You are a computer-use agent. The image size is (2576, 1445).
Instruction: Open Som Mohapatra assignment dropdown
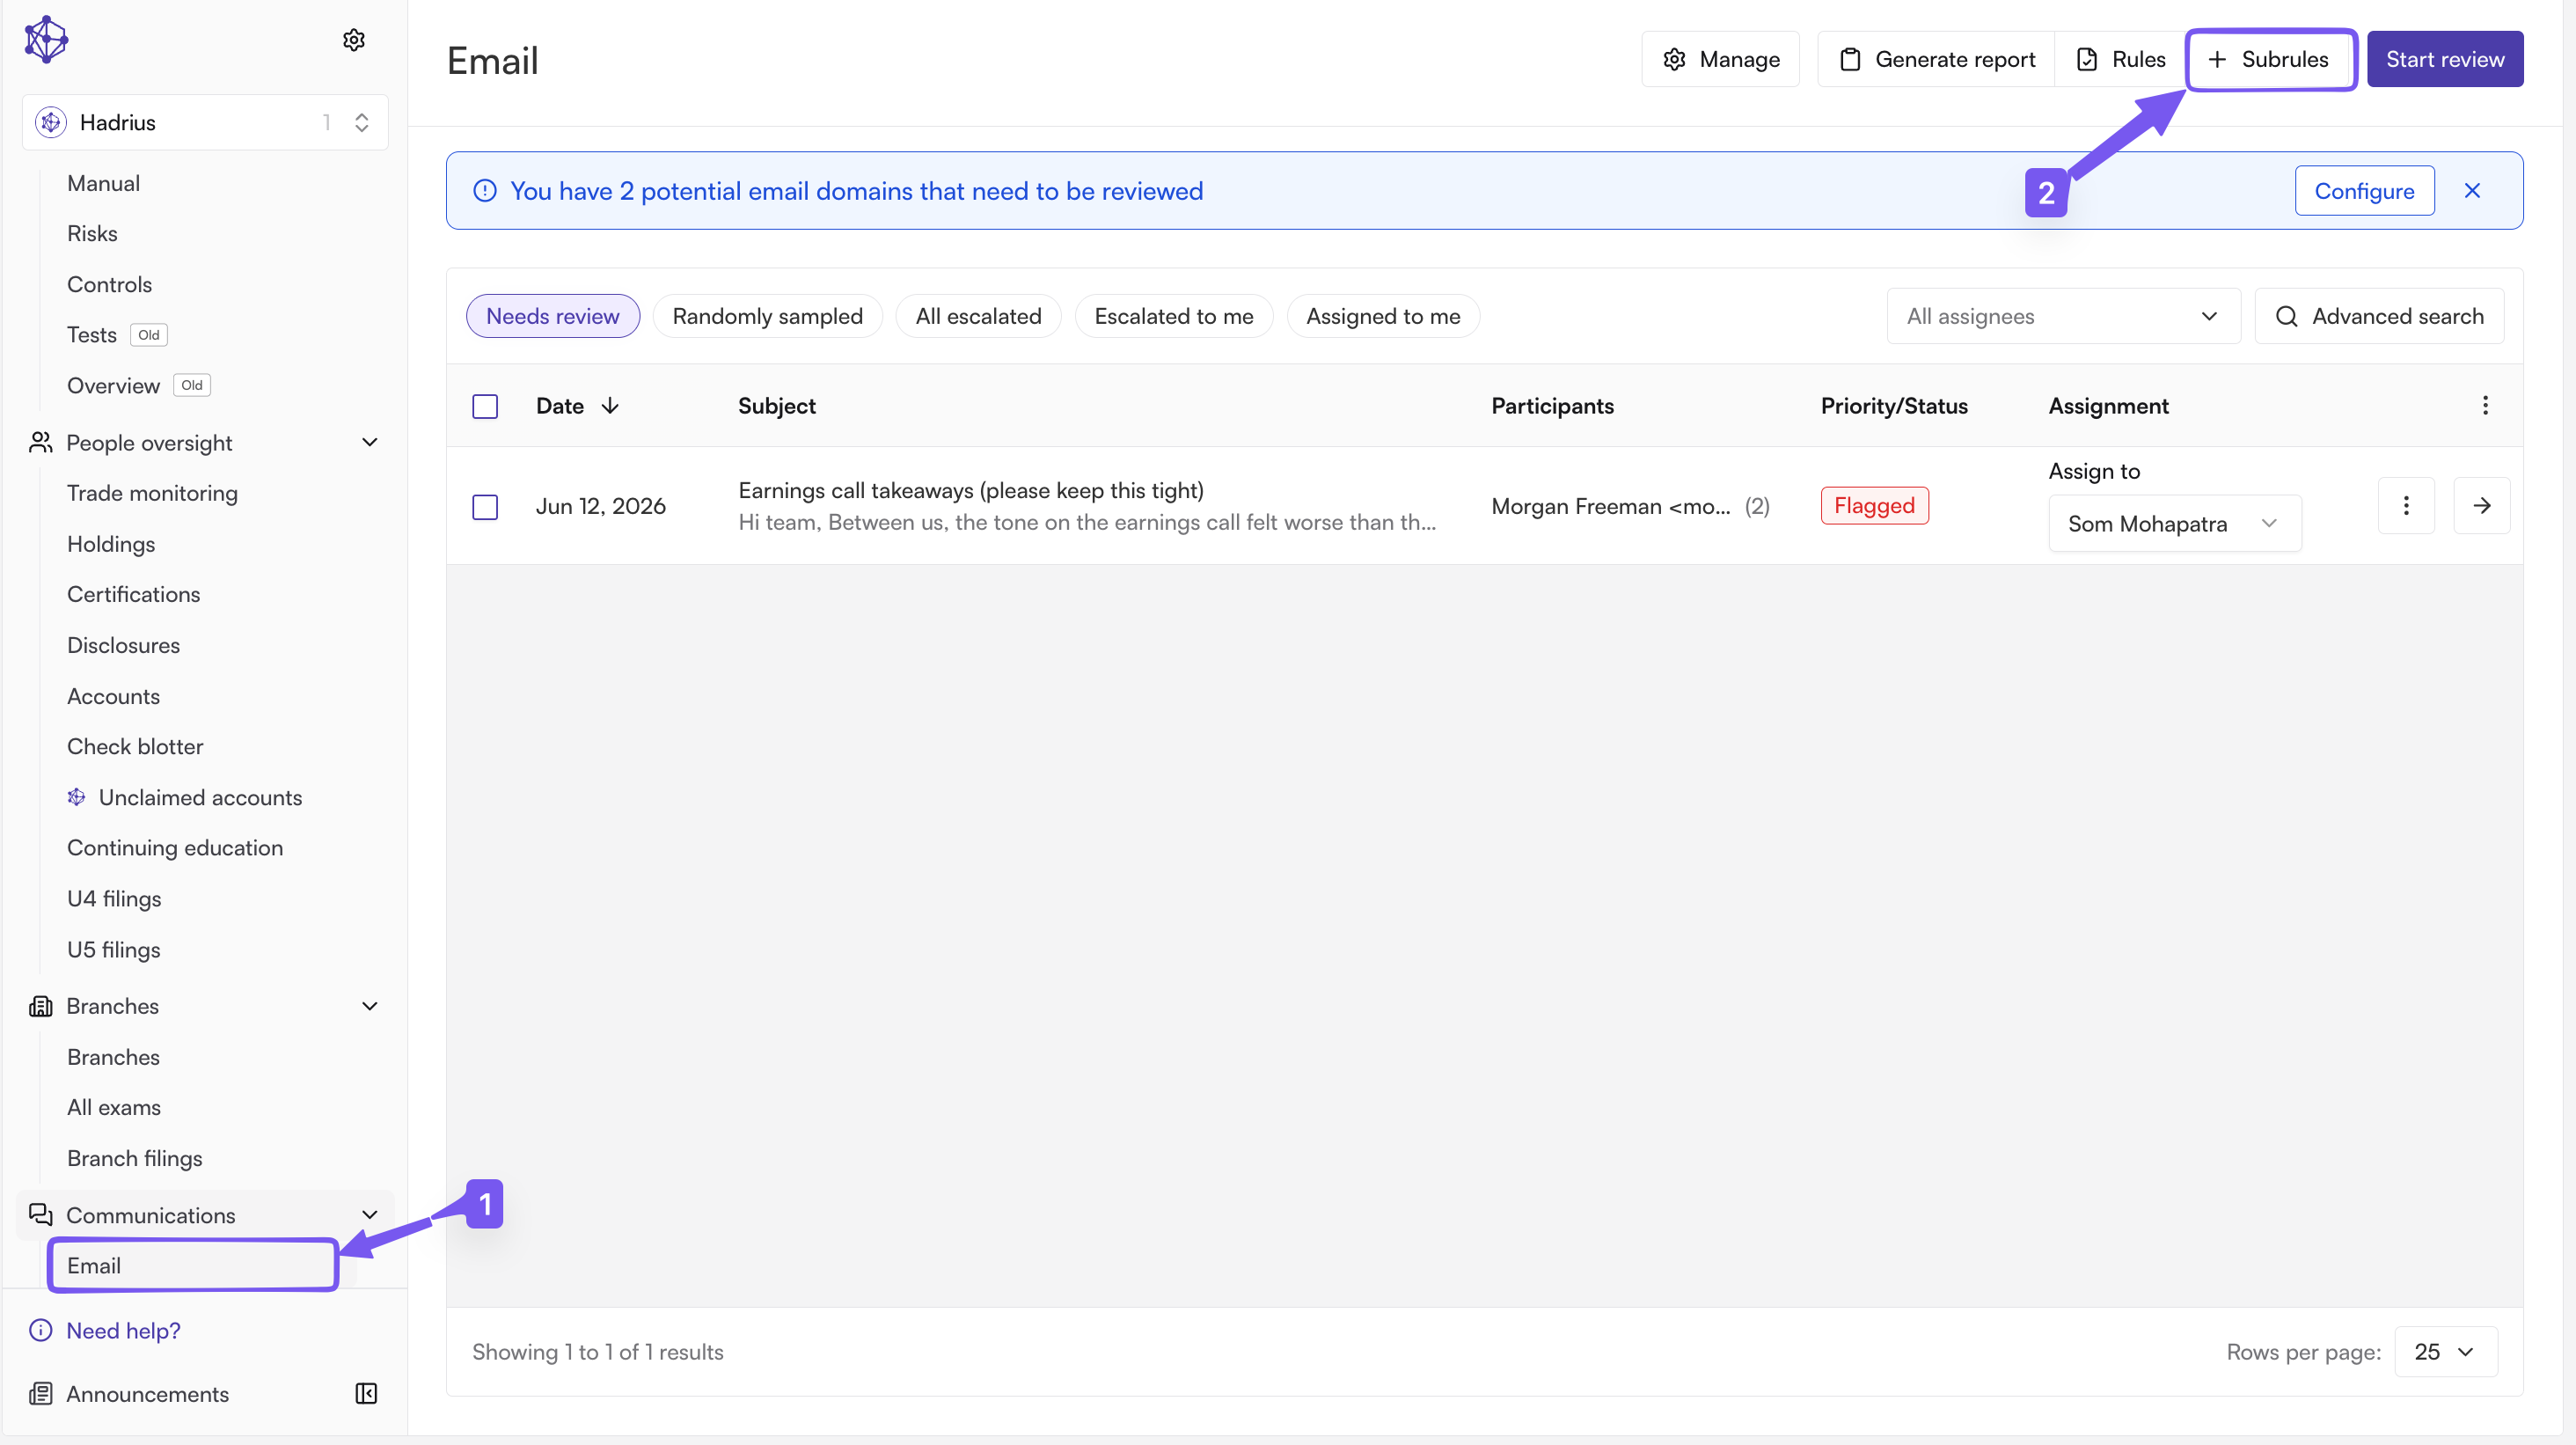coord(2175,524)
